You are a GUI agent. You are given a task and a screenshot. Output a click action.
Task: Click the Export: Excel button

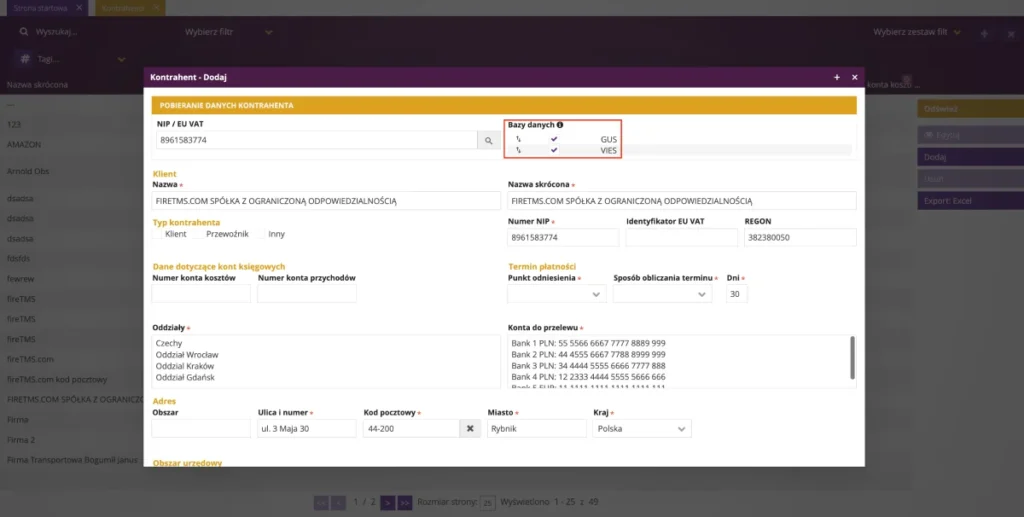pos(970,201)
